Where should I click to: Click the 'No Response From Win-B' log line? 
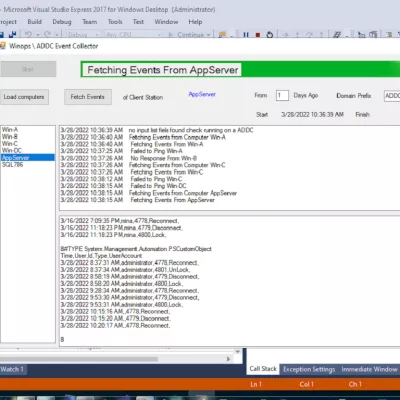tap(129, 158)
